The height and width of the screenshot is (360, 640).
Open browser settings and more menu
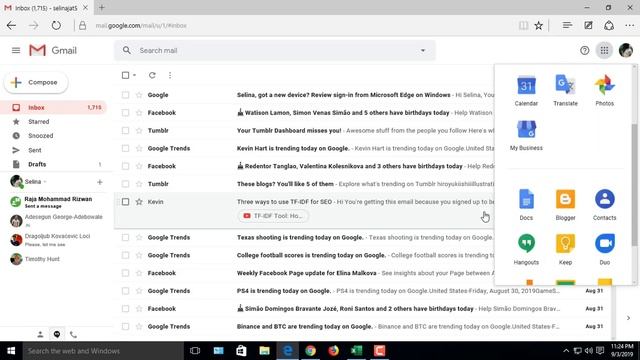(629, 25)
